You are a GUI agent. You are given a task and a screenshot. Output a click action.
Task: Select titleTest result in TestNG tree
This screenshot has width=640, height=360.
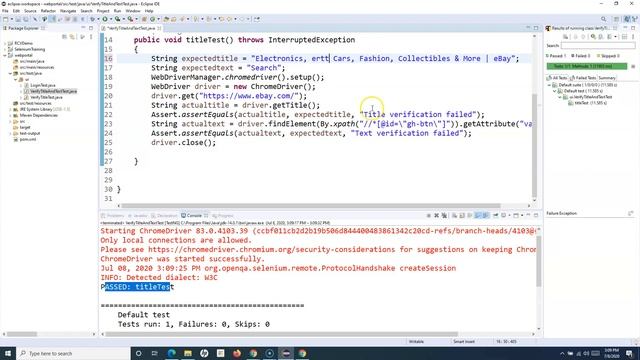click(591, 103)
